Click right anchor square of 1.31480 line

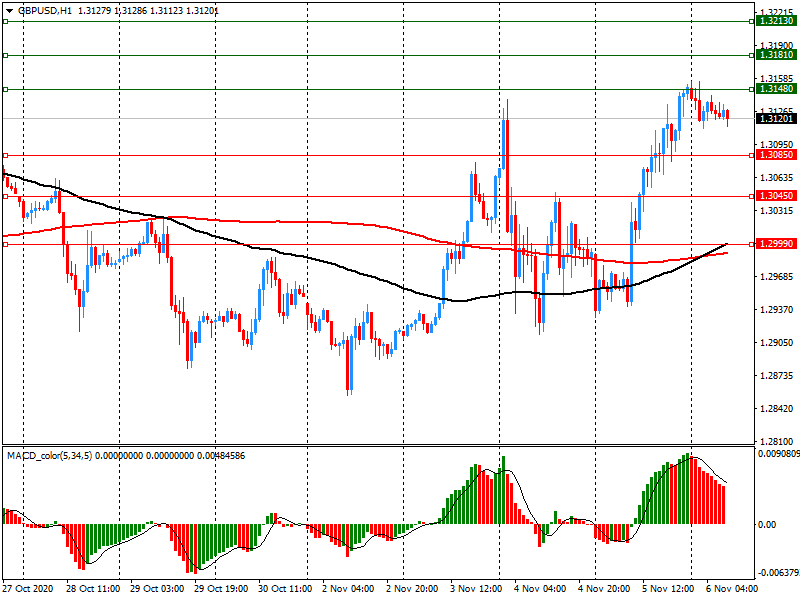[752, 89]
